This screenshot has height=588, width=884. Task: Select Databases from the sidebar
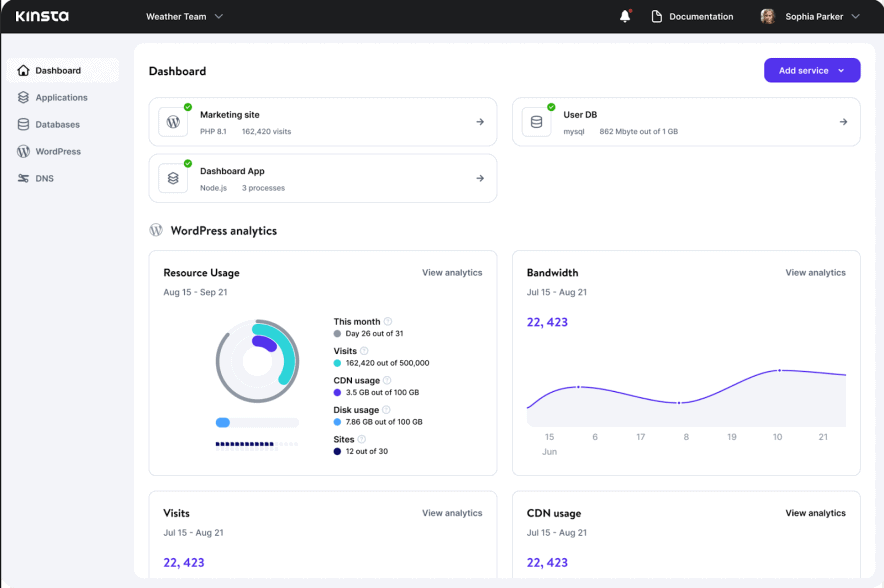coord(55,124)
